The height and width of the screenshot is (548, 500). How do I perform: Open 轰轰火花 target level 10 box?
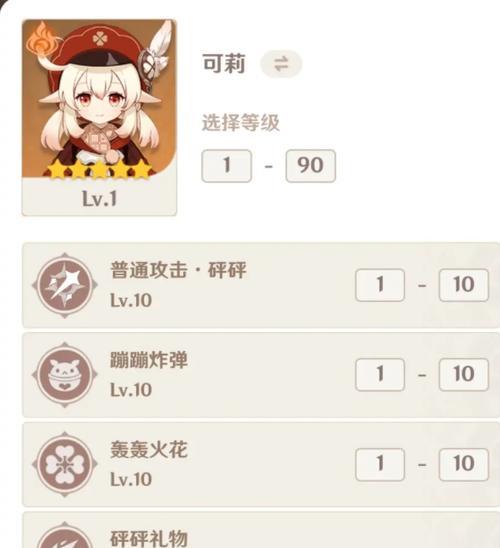tap(464, 464)
